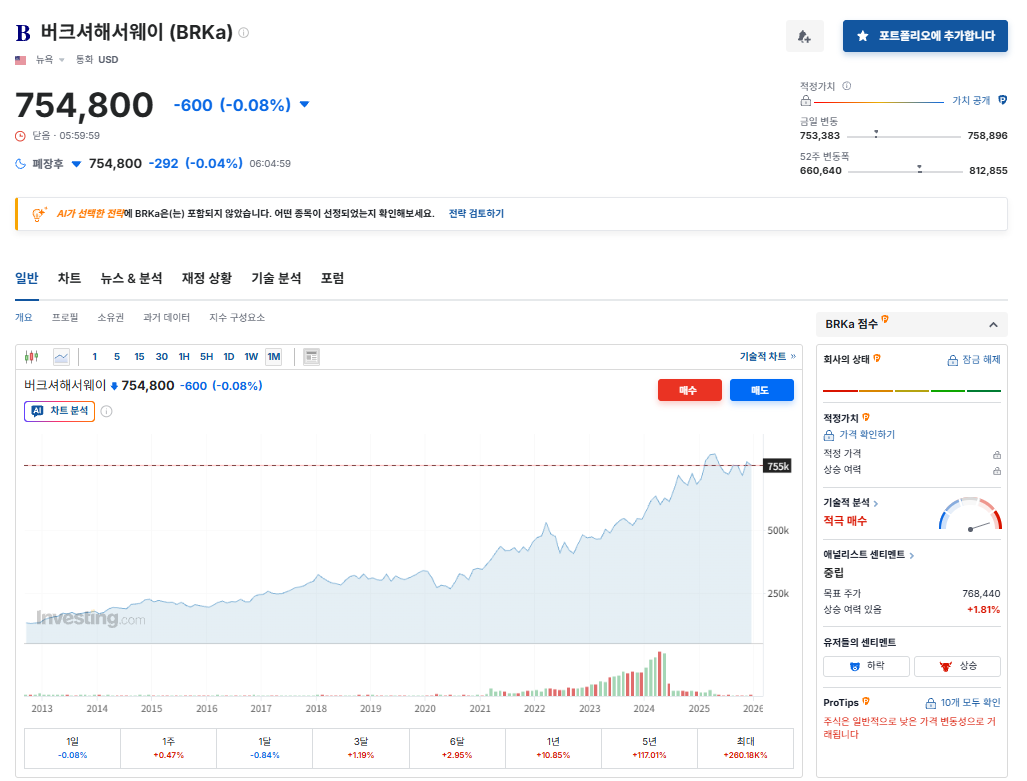Switch to 일반 tab
Image resolution: width=1027 pixels, height=781 pixels.
click(x=27, y=278)
